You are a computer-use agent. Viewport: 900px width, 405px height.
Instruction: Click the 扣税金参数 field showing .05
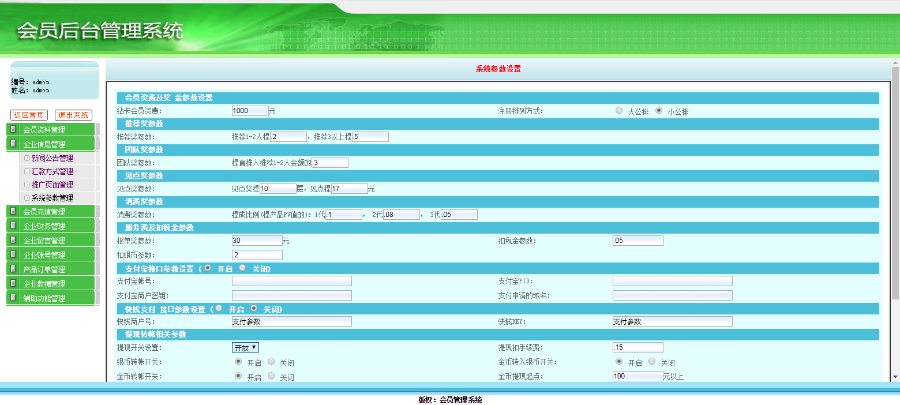(638, 240)
